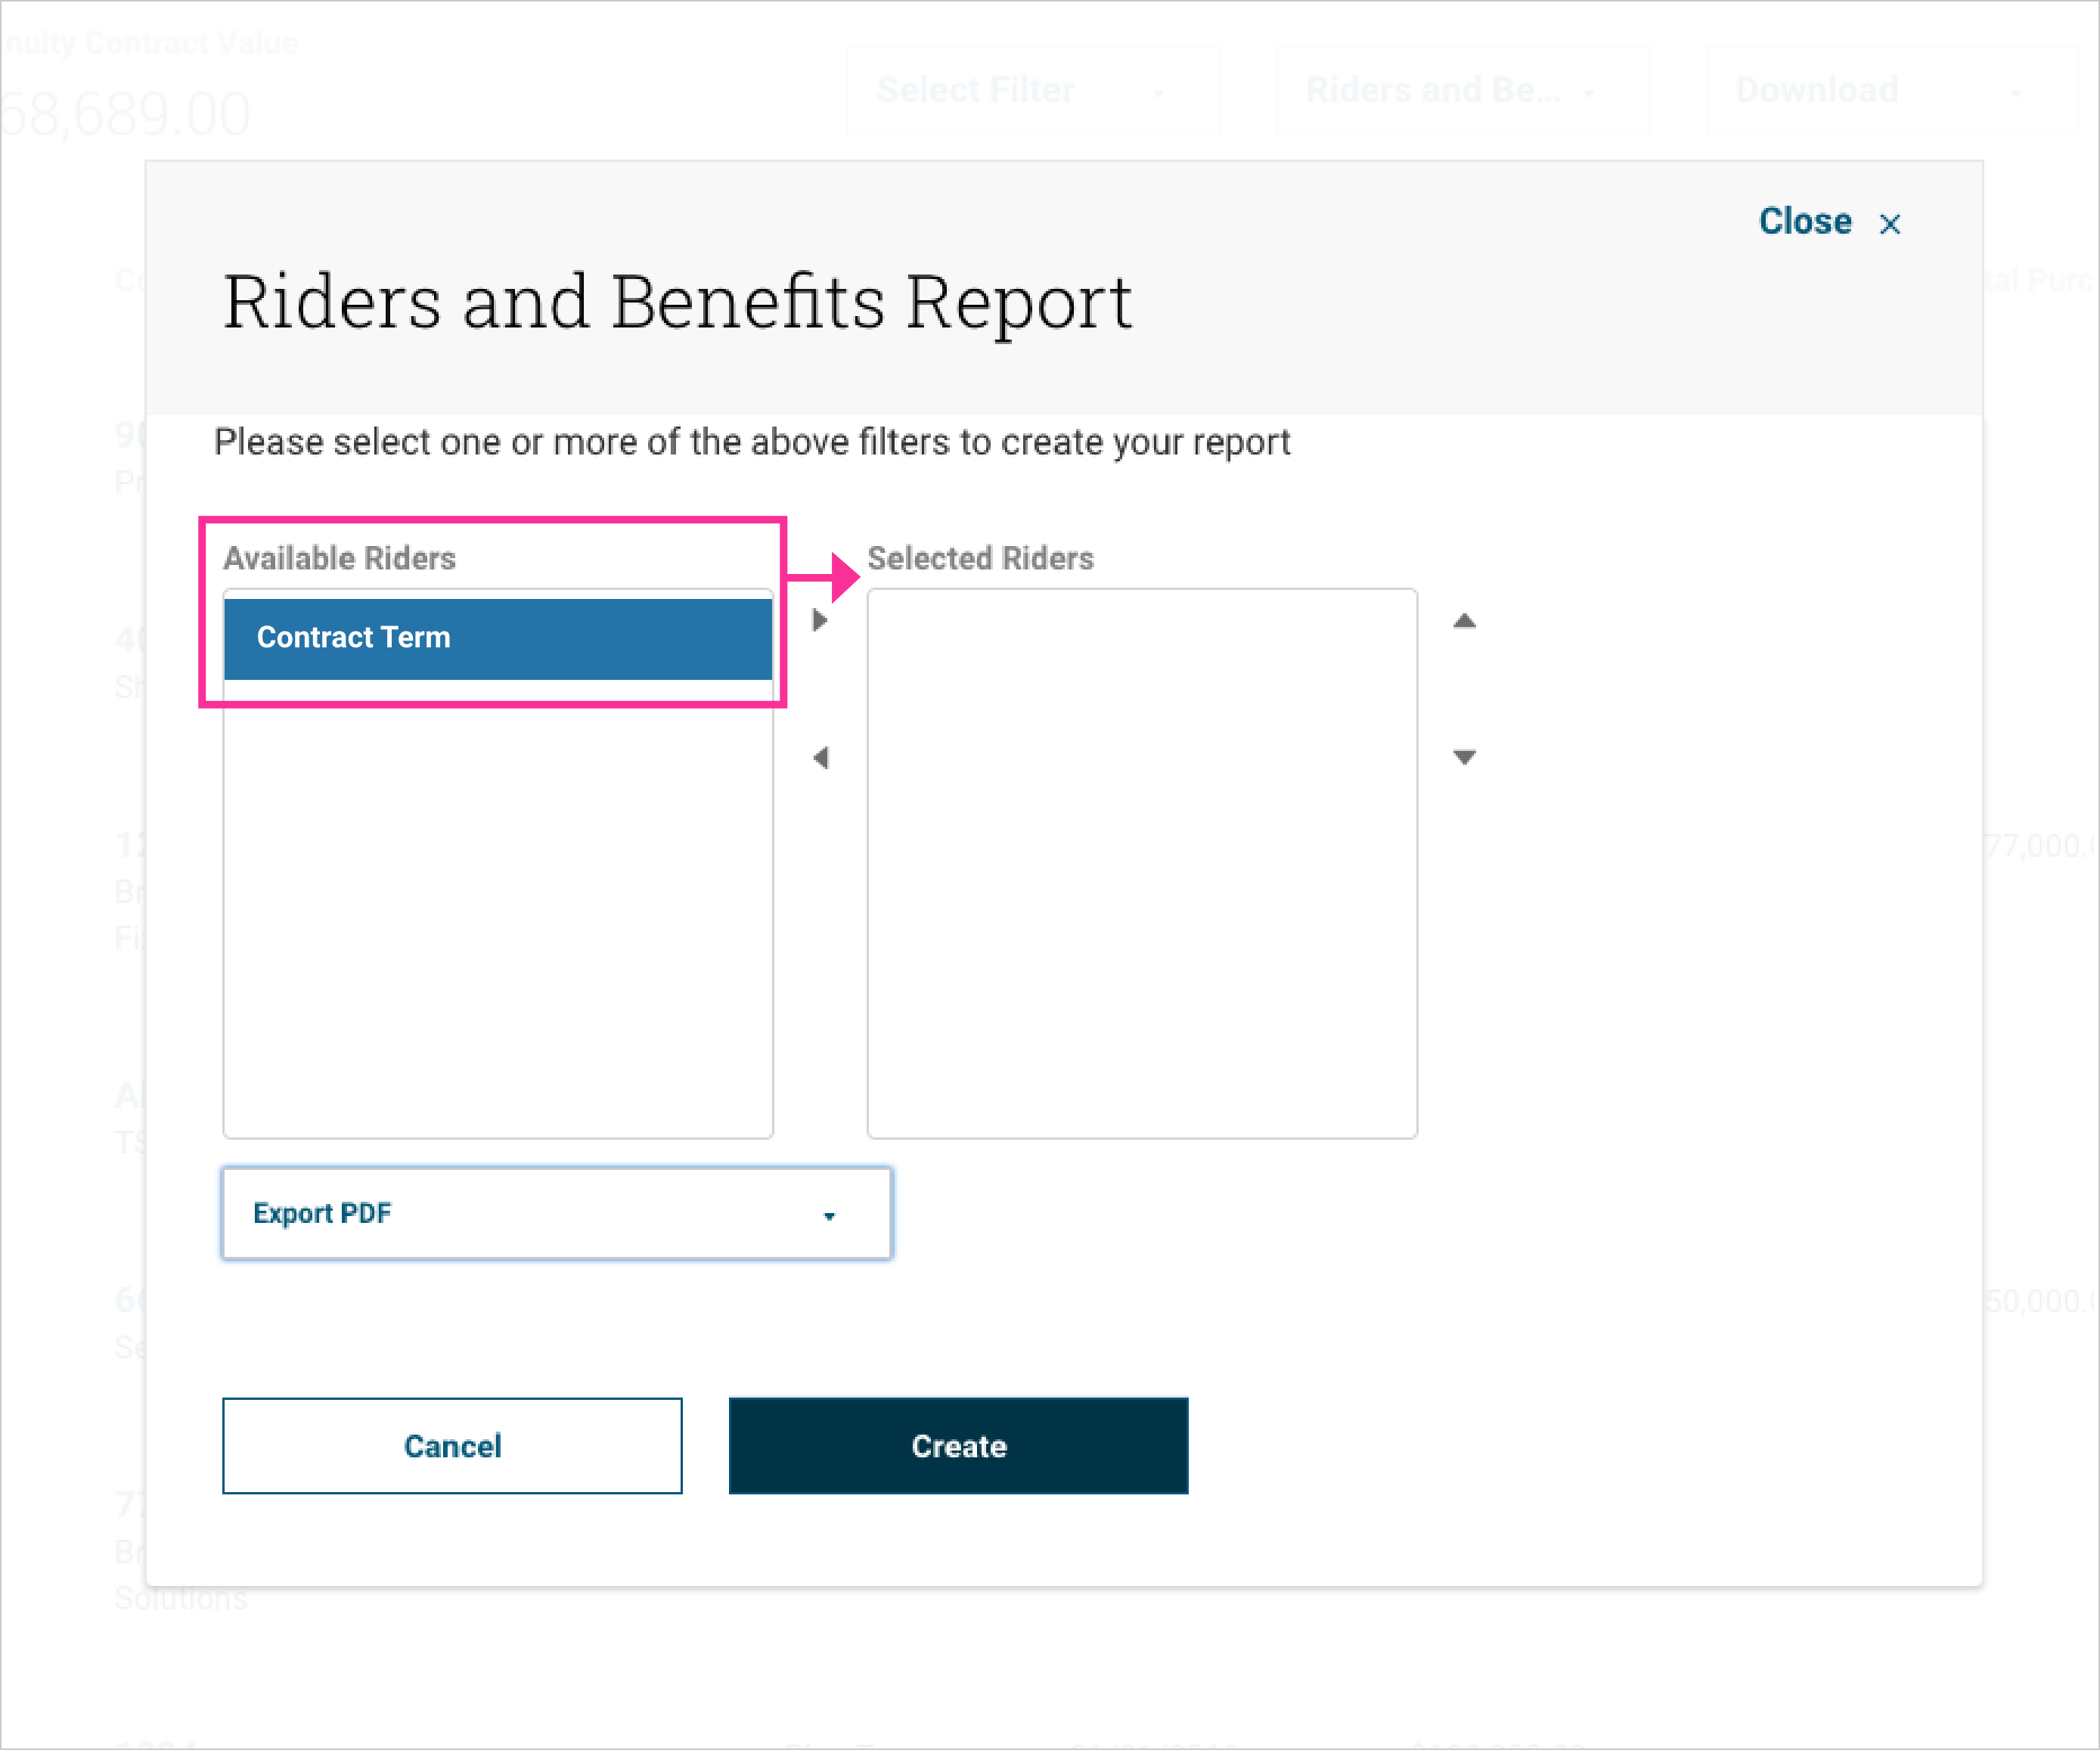Click the X icon beside Close
This screenshot has height=1750, width=2100.
1889,224
